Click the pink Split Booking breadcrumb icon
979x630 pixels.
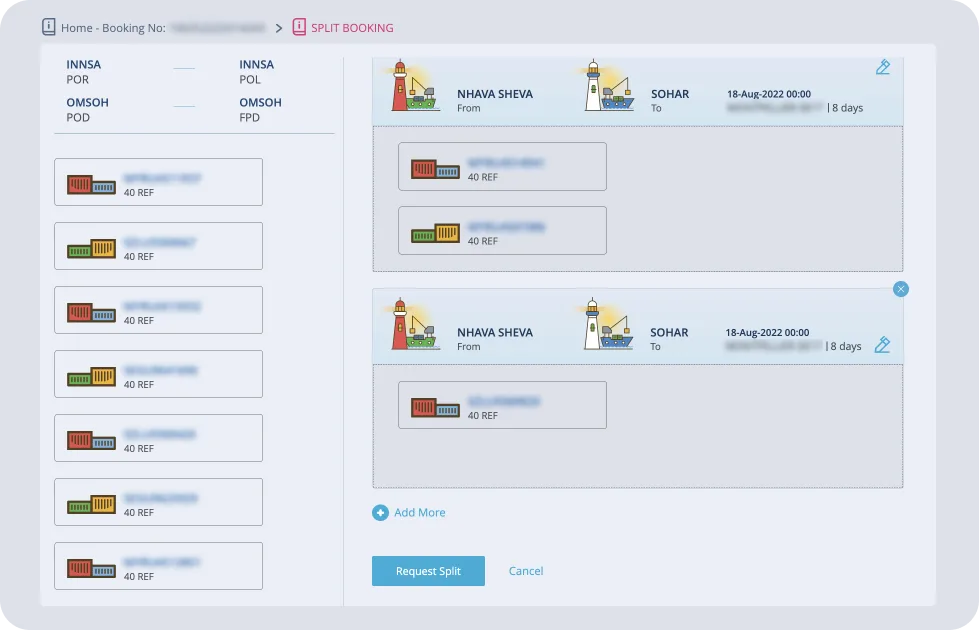point(299,27)
